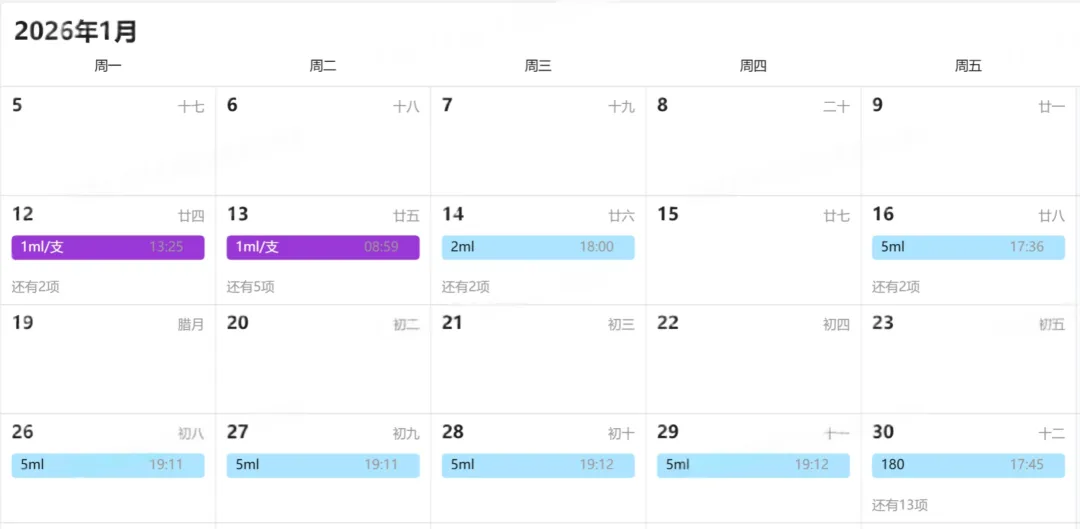Show '还有13项' more items on January 30
The width and height of the screenshot is (1080, 529).
(900, 505)
